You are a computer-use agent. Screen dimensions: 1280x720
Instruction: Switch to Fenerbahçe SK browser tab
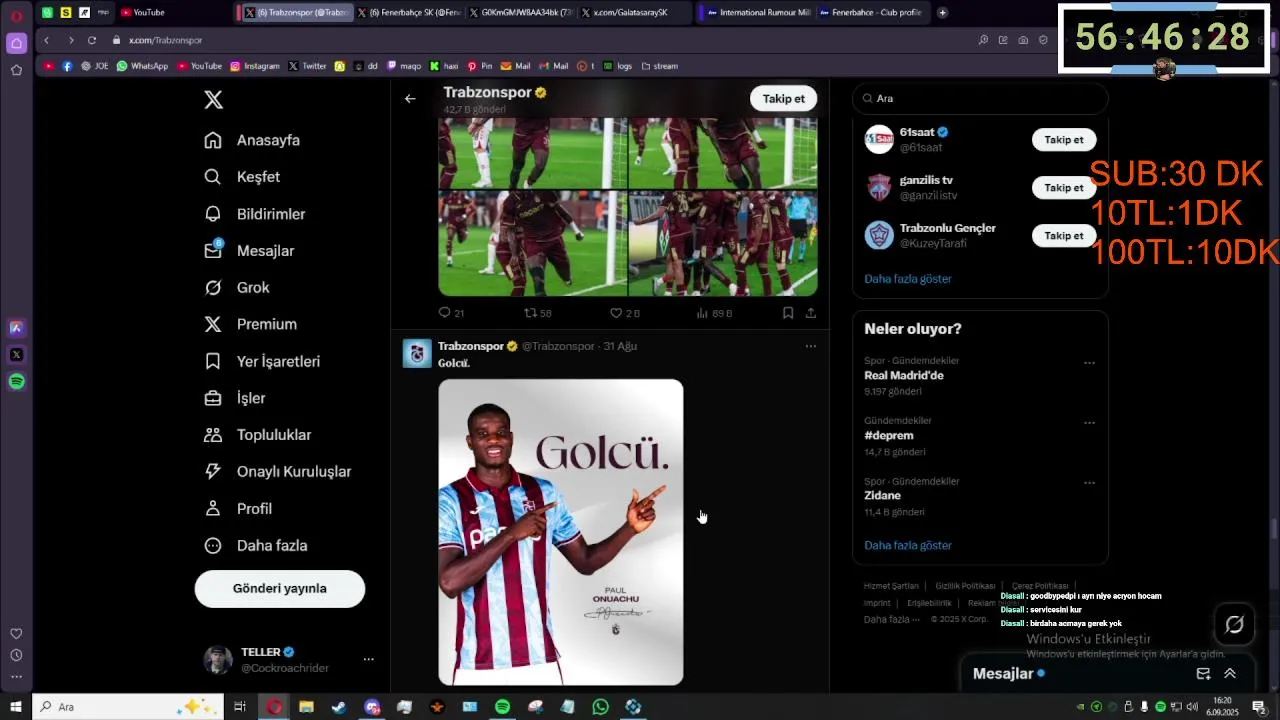click(x=412, y=13)
